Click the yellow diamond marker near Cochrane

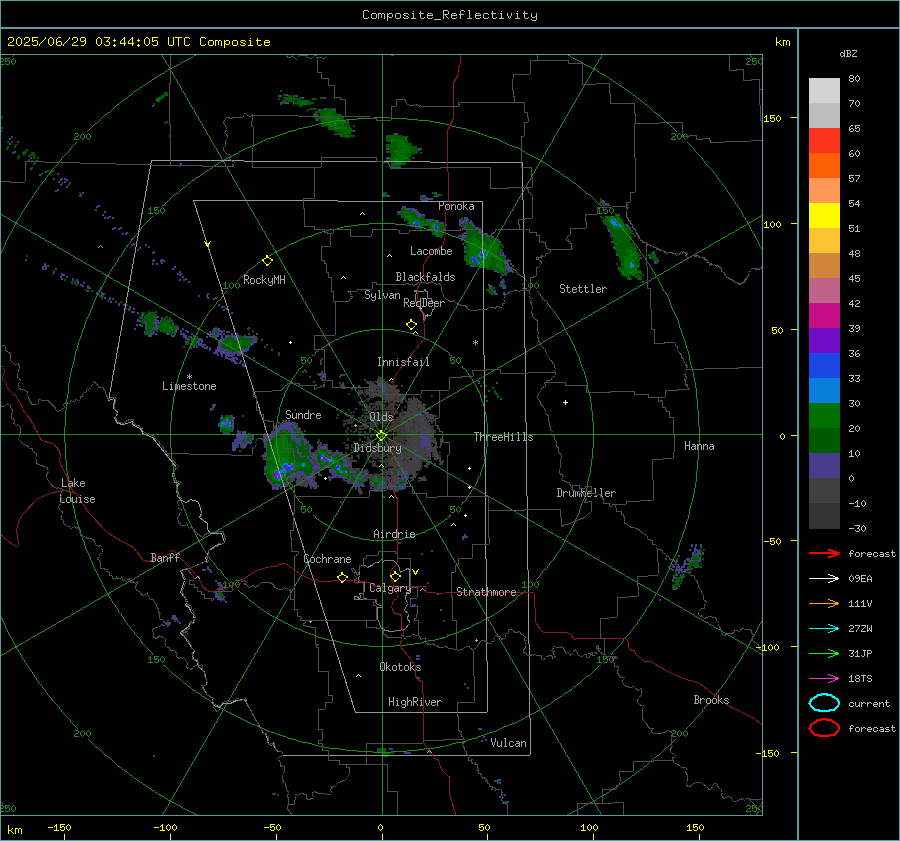[342, 577]
